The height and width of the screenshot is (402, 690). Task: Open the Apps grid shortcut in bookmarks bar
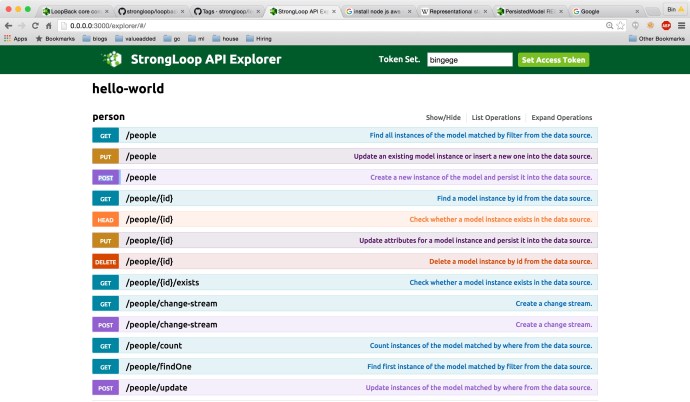[x=15, y=38]
